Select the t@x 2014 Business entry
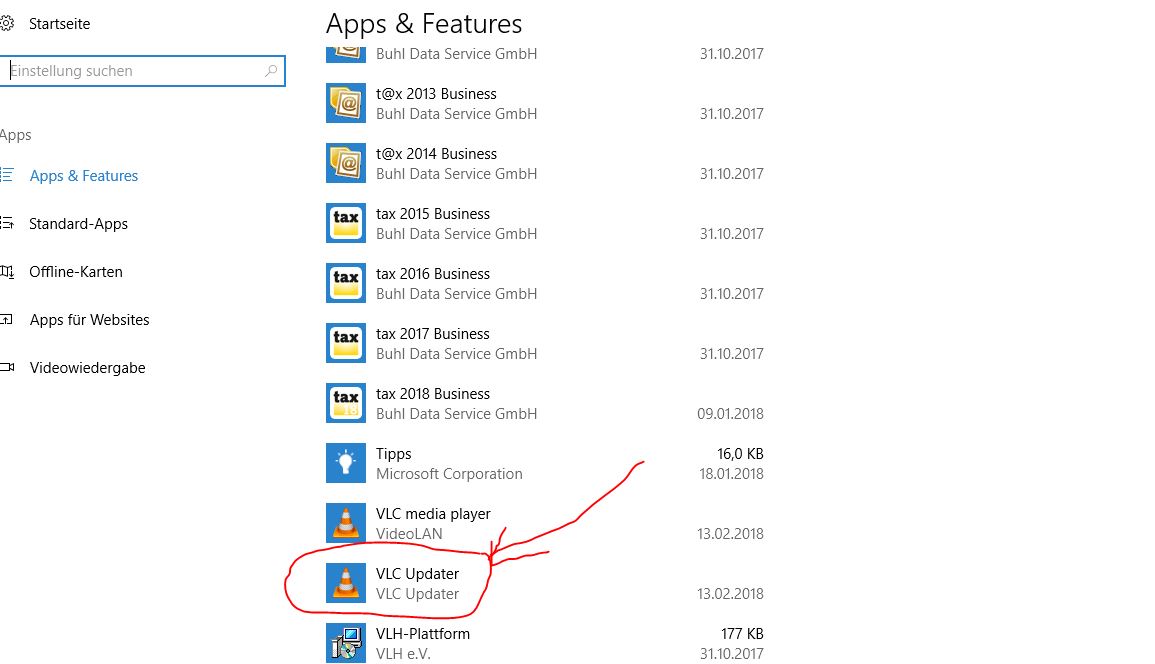 click(545, 163)
